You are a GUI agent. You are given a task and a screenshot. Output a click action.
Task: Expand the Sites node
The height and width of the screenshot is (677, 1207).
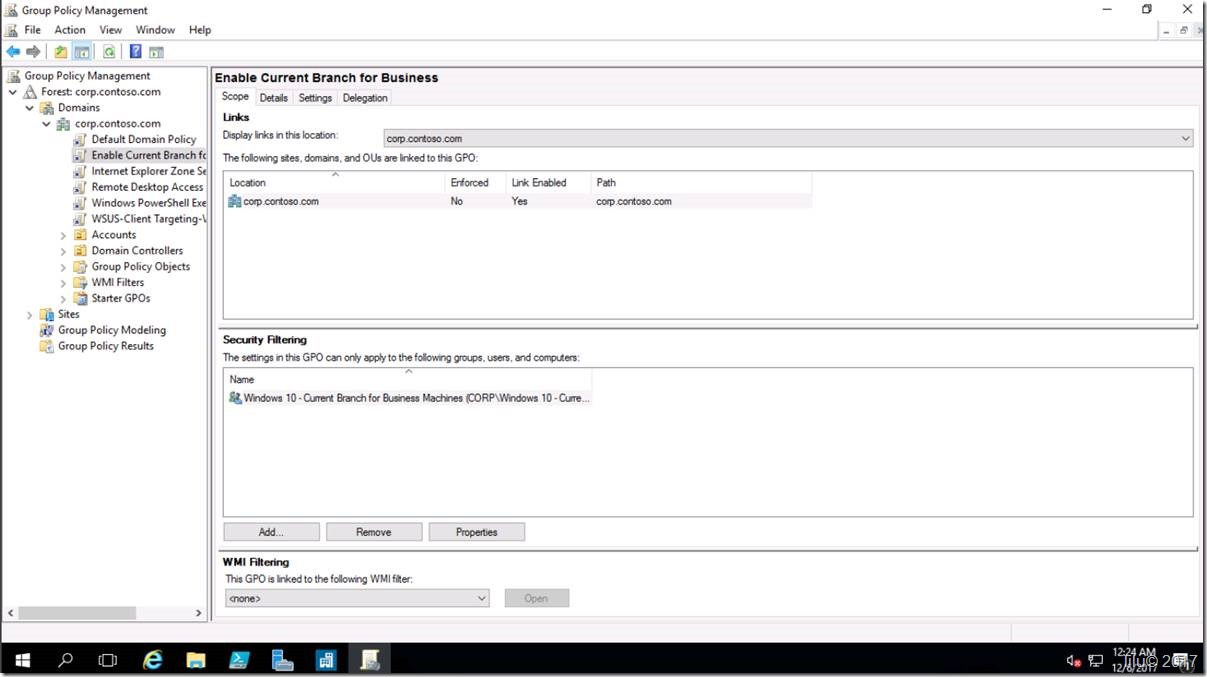(x=30, y=315)
